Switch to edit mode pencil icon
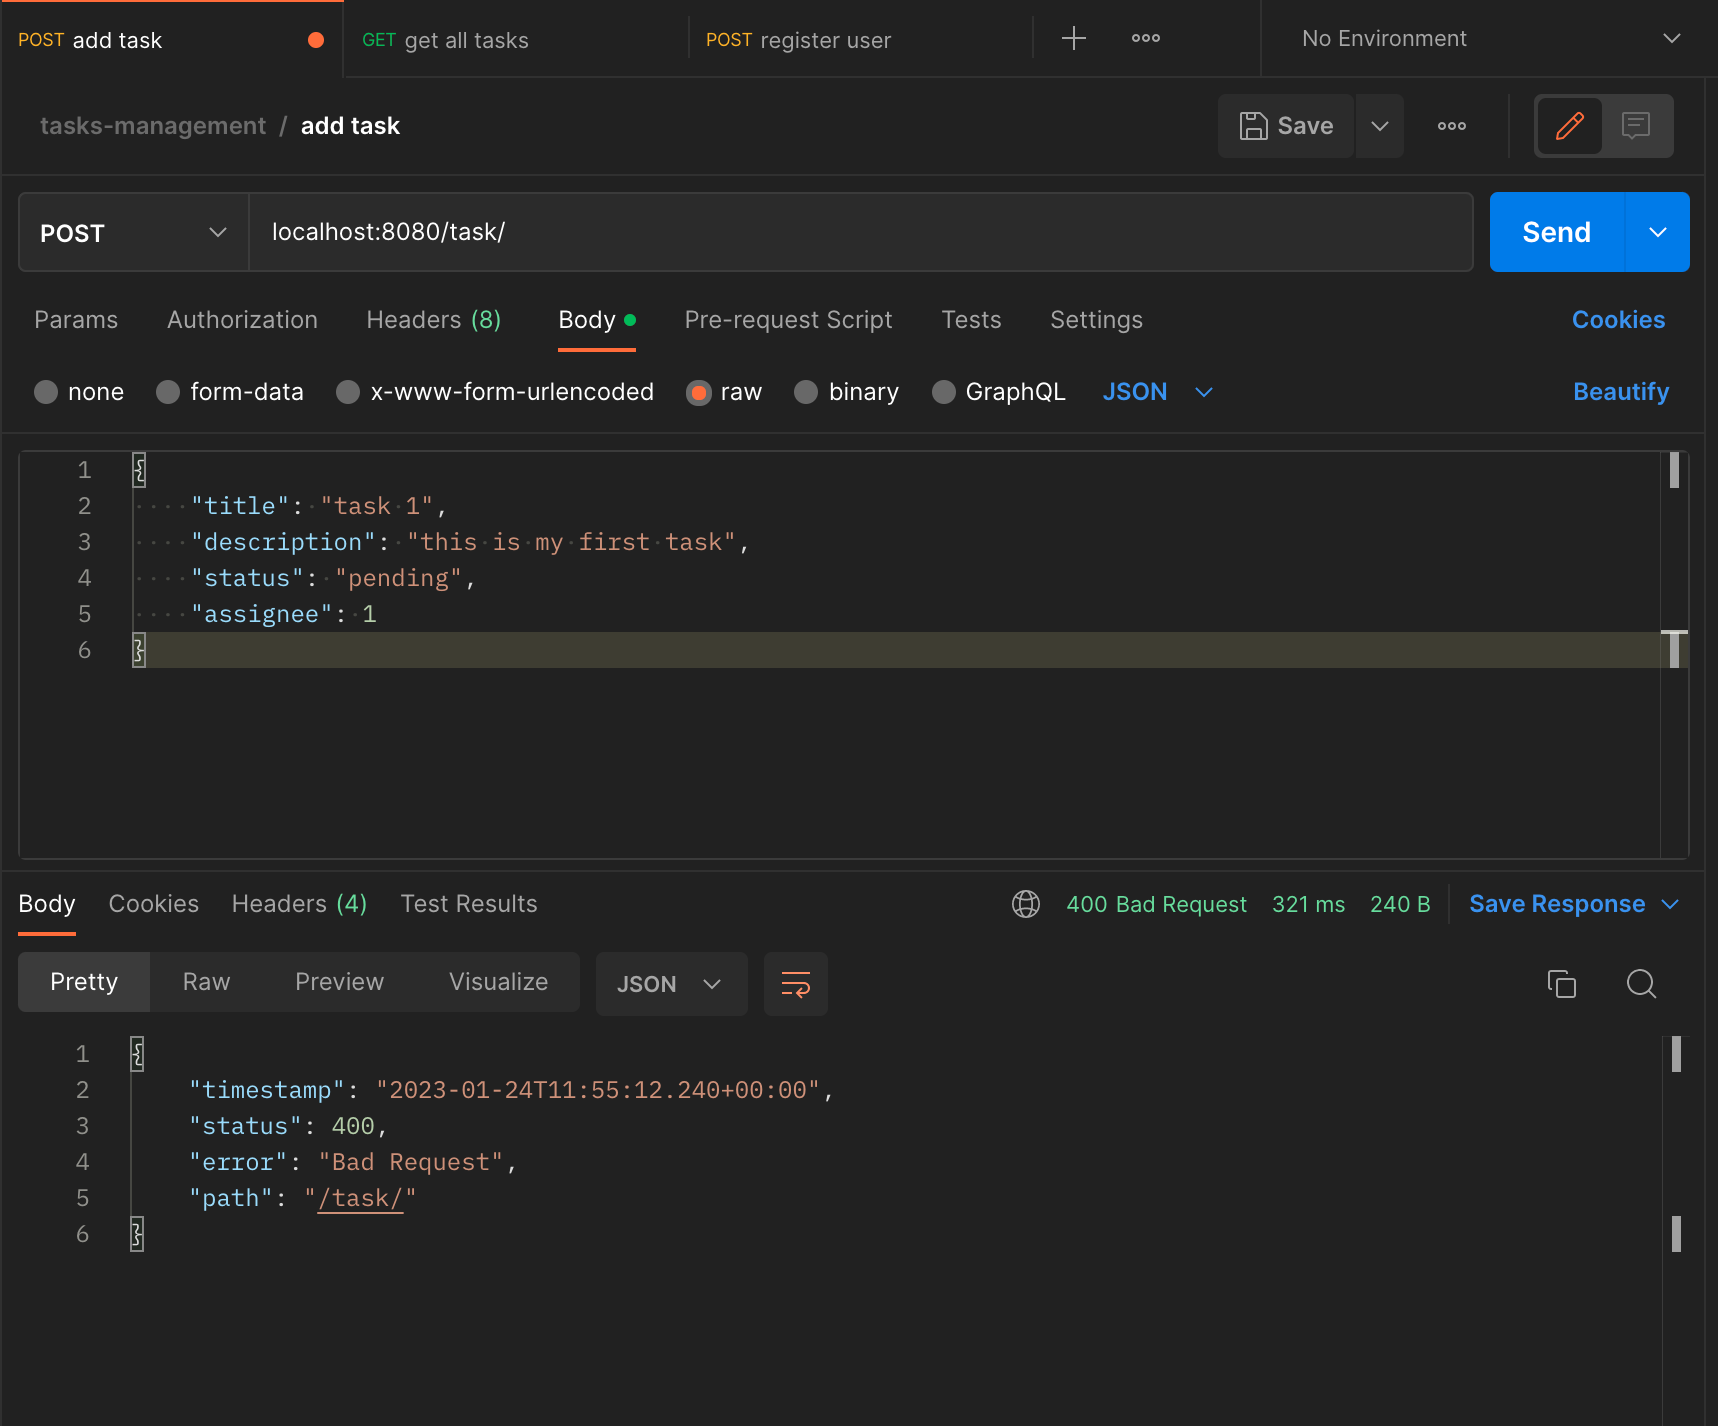1718x1426 pixels. tap(1569, 126)
